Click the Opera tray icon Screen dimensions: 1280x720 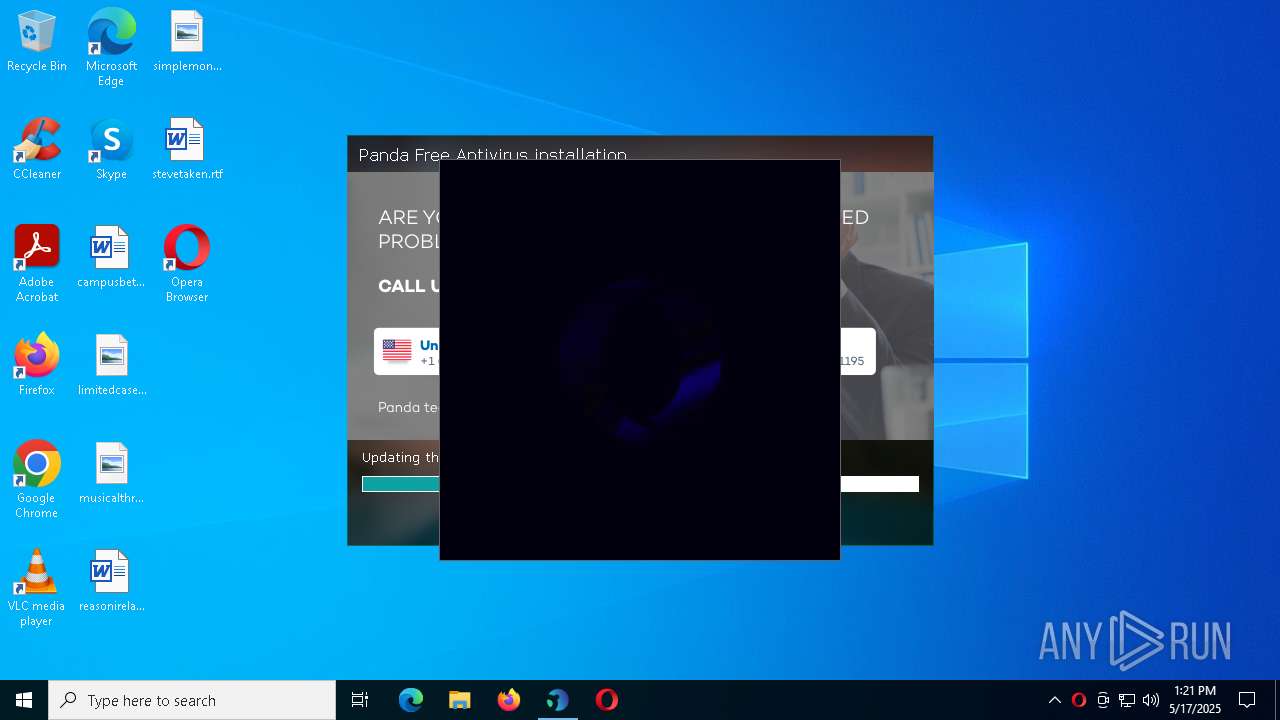[1079, 700]
